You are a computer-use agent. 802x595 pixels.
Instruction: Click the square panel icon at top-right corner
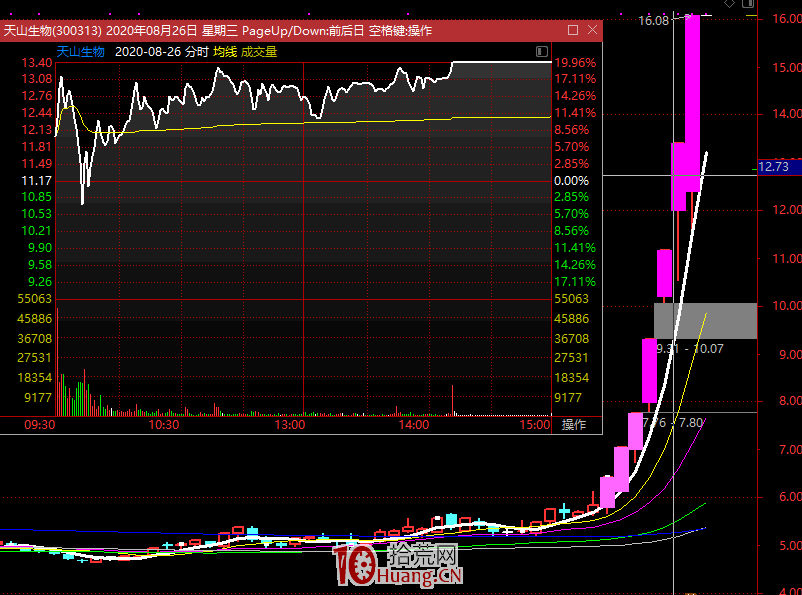(748, 4)
